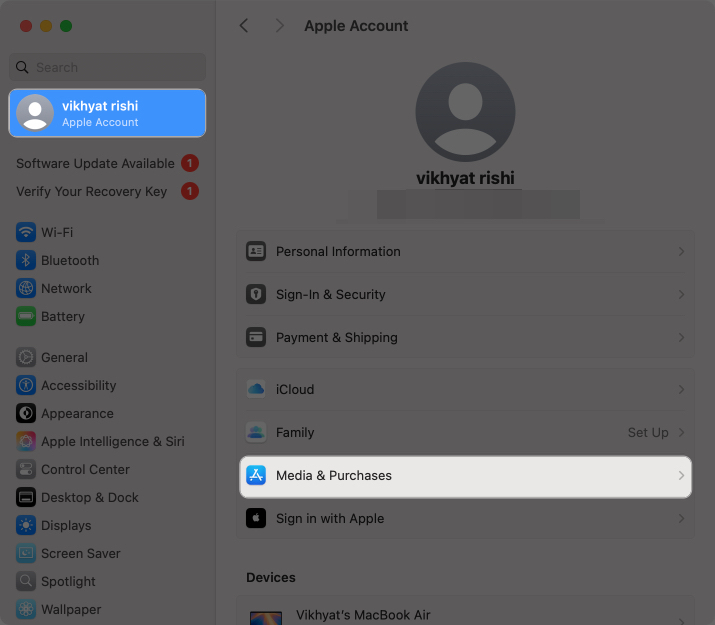This screenshot has height=625, width=715.
Task: Open Wallpaper label in sidebar
Action: tap(71, 610)
